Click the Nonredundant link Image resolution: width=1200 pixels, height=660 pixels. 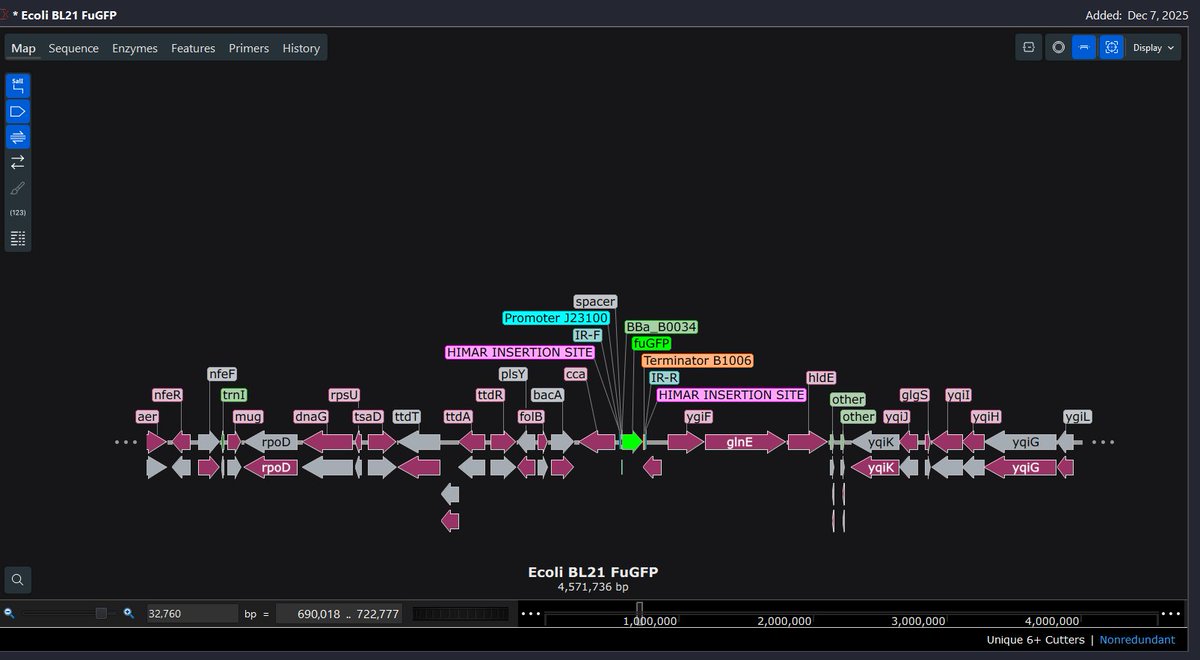[x=1137, y=639]
